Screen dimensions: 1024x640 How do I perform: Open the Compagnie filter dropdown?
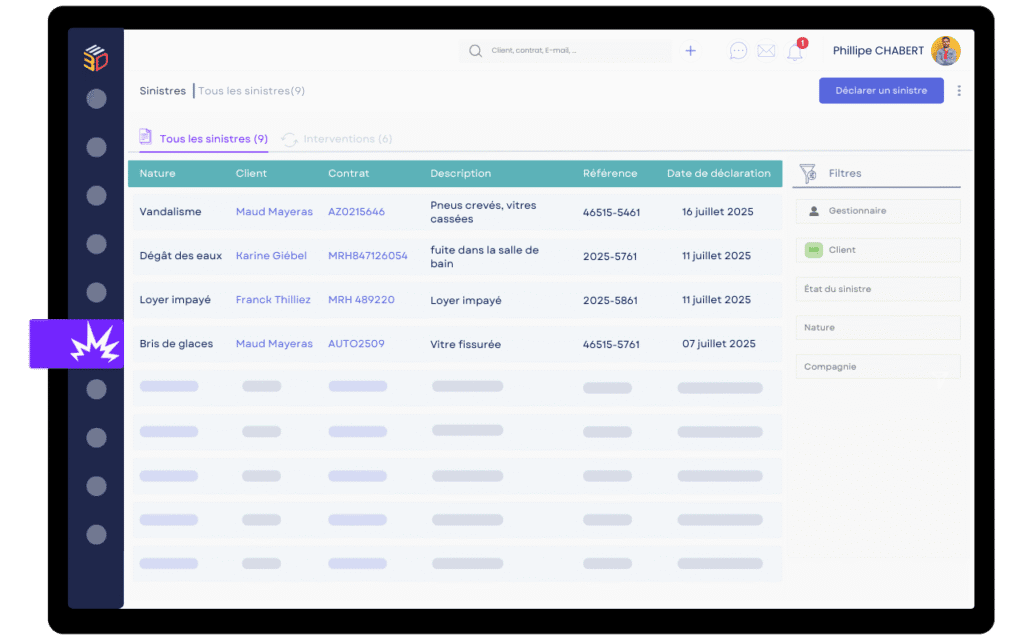coord(878,367)
